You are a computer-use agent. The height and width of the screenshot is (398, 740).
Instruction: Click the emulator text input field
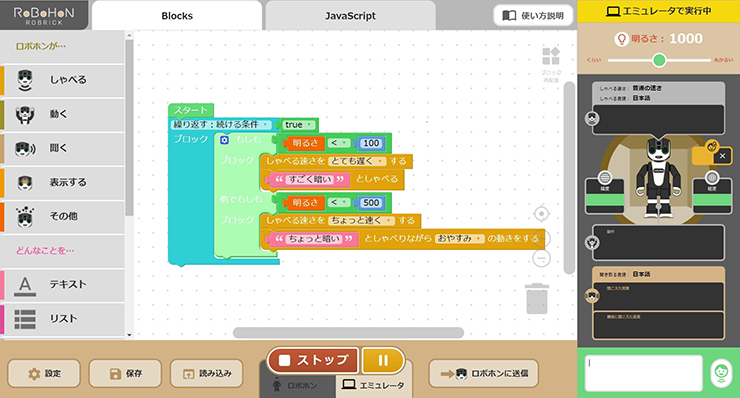(x=643, y=373)
